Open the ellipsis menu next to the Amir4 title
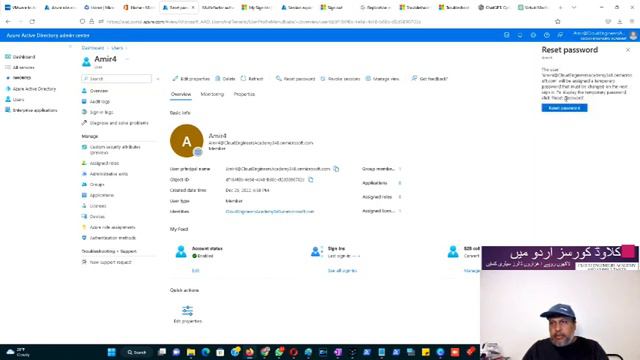640x360 pixels. (x=127, y=59)
